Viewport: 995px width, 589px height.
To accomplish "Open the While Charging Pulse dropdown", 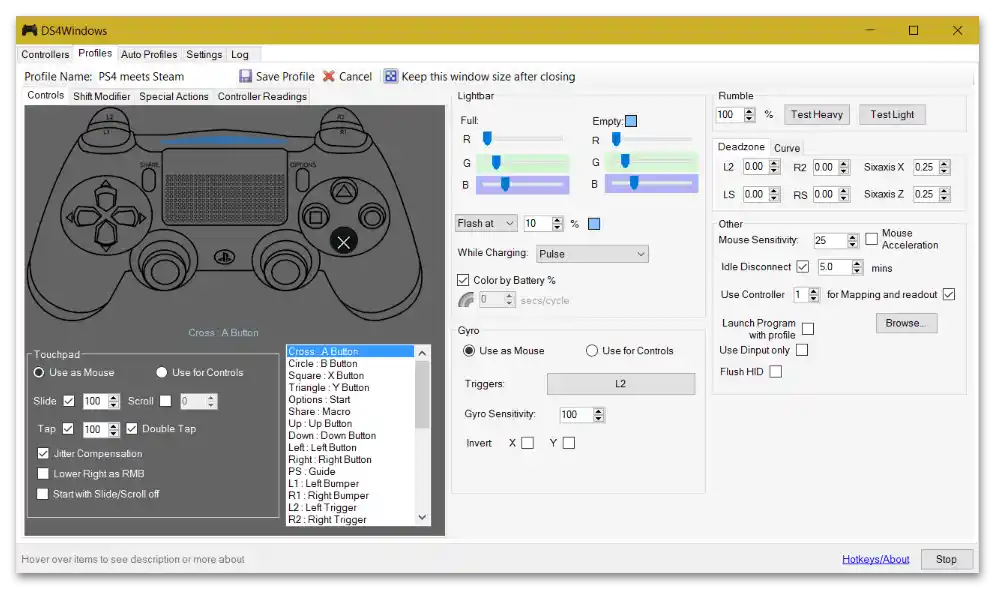I will (592, 254).
